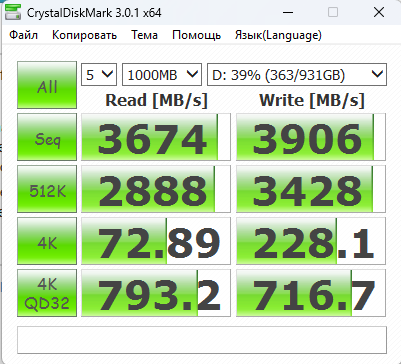This screenshot has width=401, height=364.
Task: Minimize the CrystalDiskMark window
Action: (288, 13)
